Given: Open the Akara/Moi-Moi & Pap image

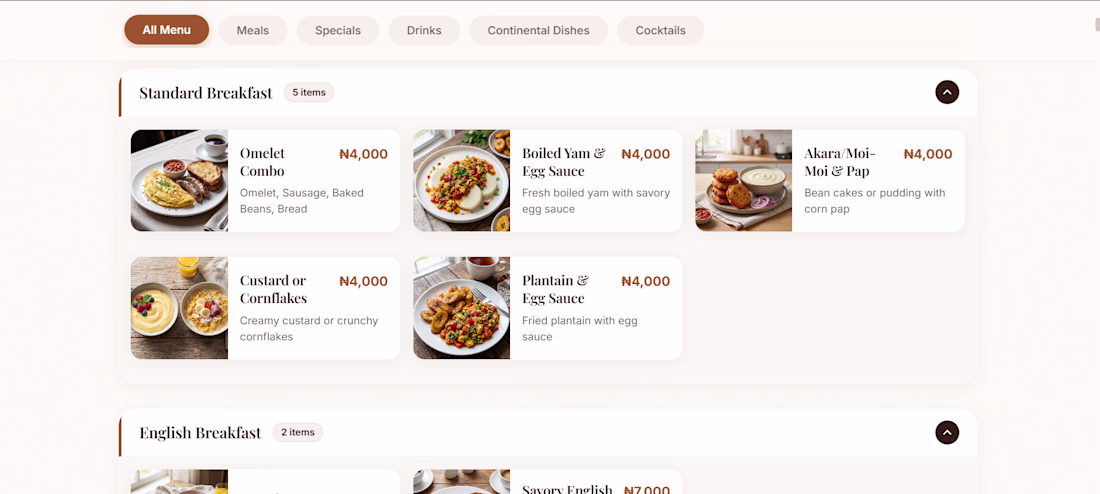Looking at the screenshot, I should [743, 181].
